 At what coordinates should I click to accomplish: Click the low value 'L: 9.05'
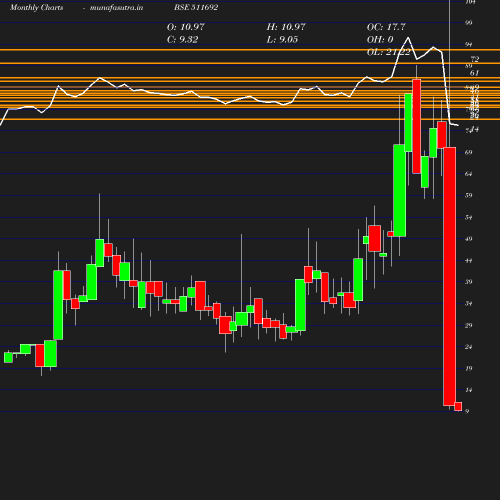282,39
